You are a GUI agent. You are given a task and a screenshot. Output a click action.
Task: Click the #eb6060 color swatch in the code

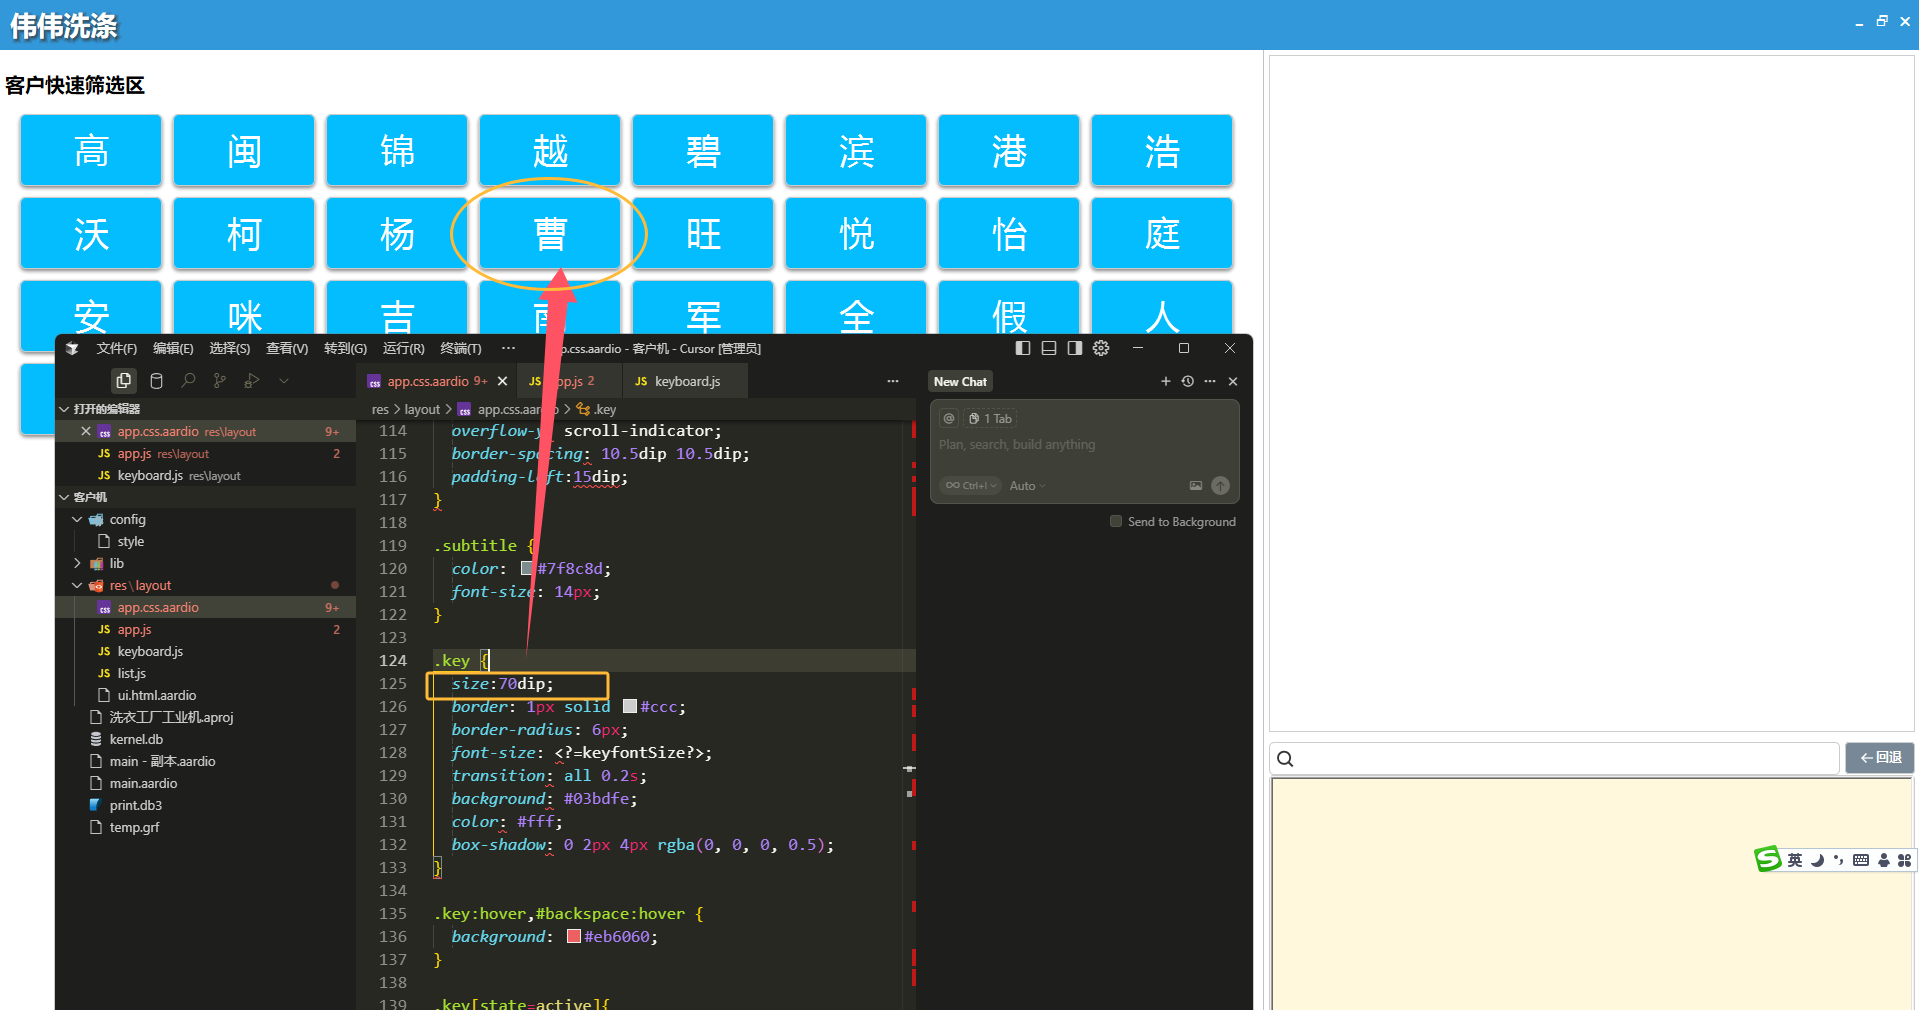click(574, 937)
